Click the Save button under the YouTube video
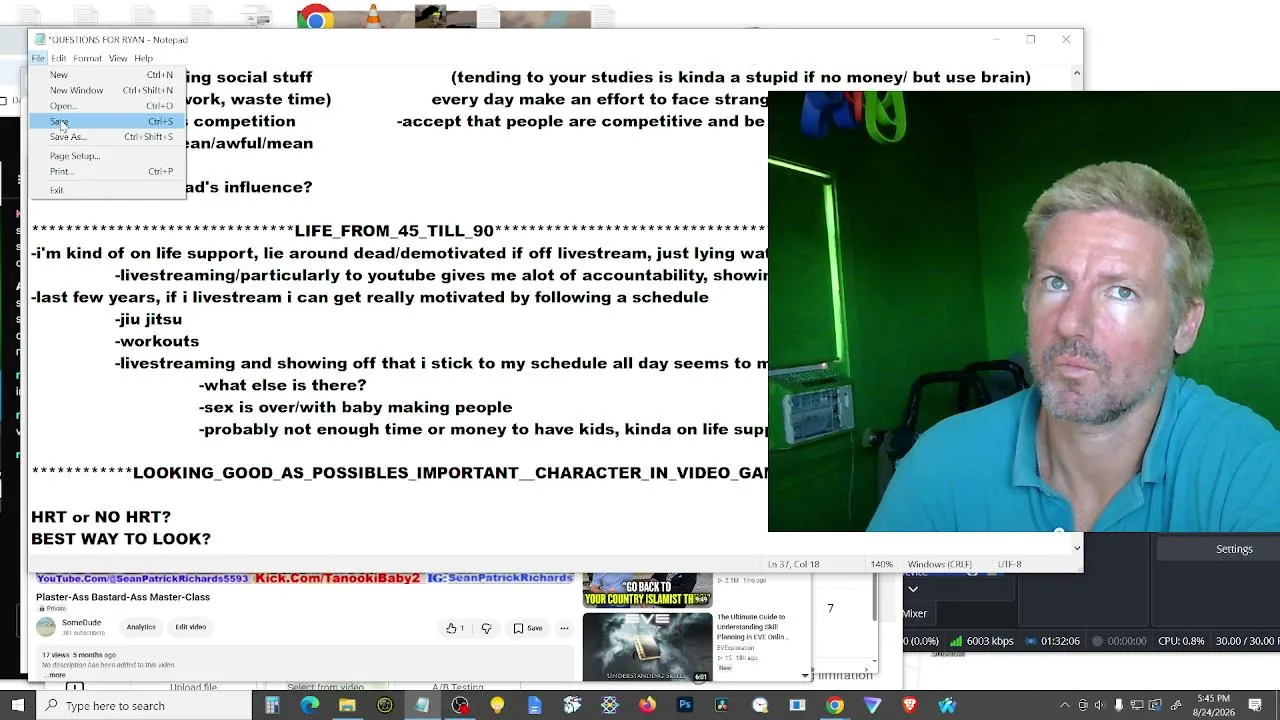 [x=528, y=628]
